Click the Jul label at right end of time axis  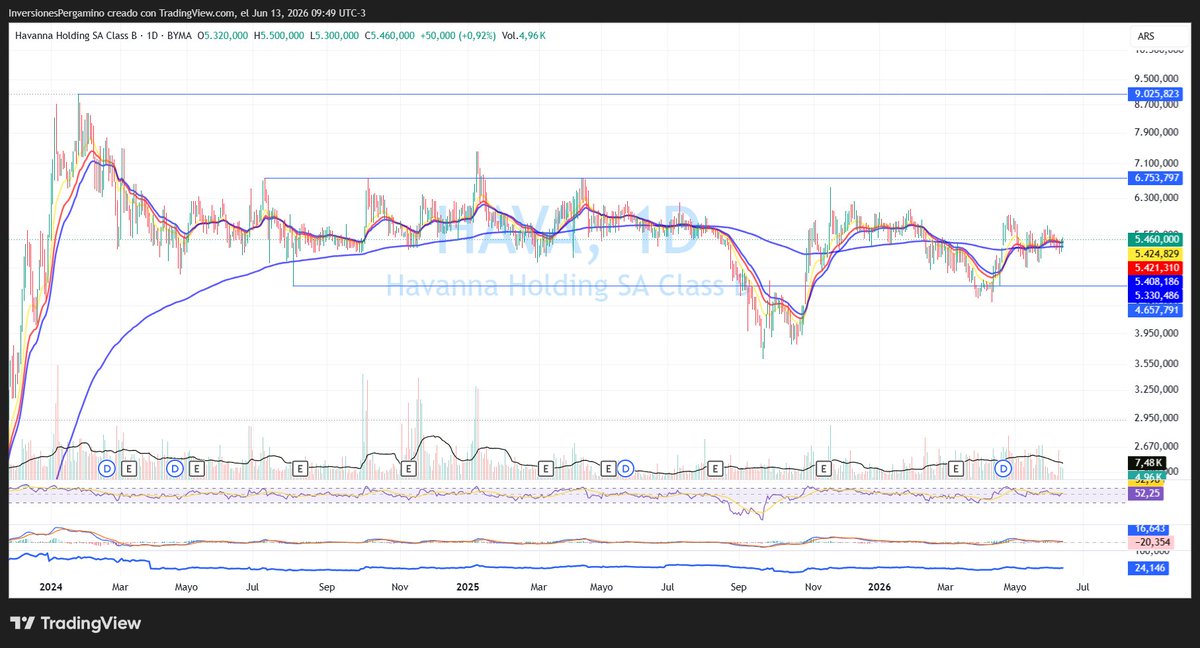point(1082,589)
